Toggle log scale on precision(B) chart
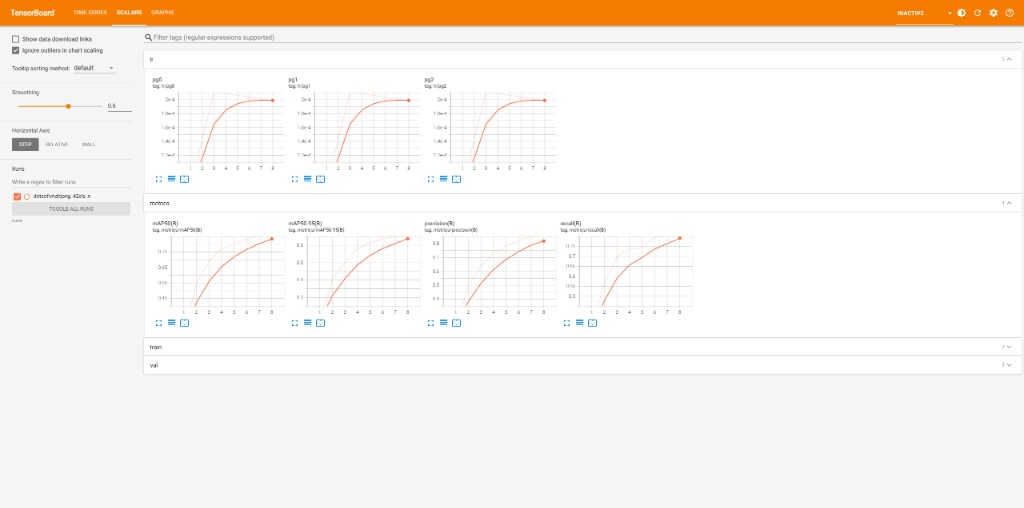 click(444, 323)
